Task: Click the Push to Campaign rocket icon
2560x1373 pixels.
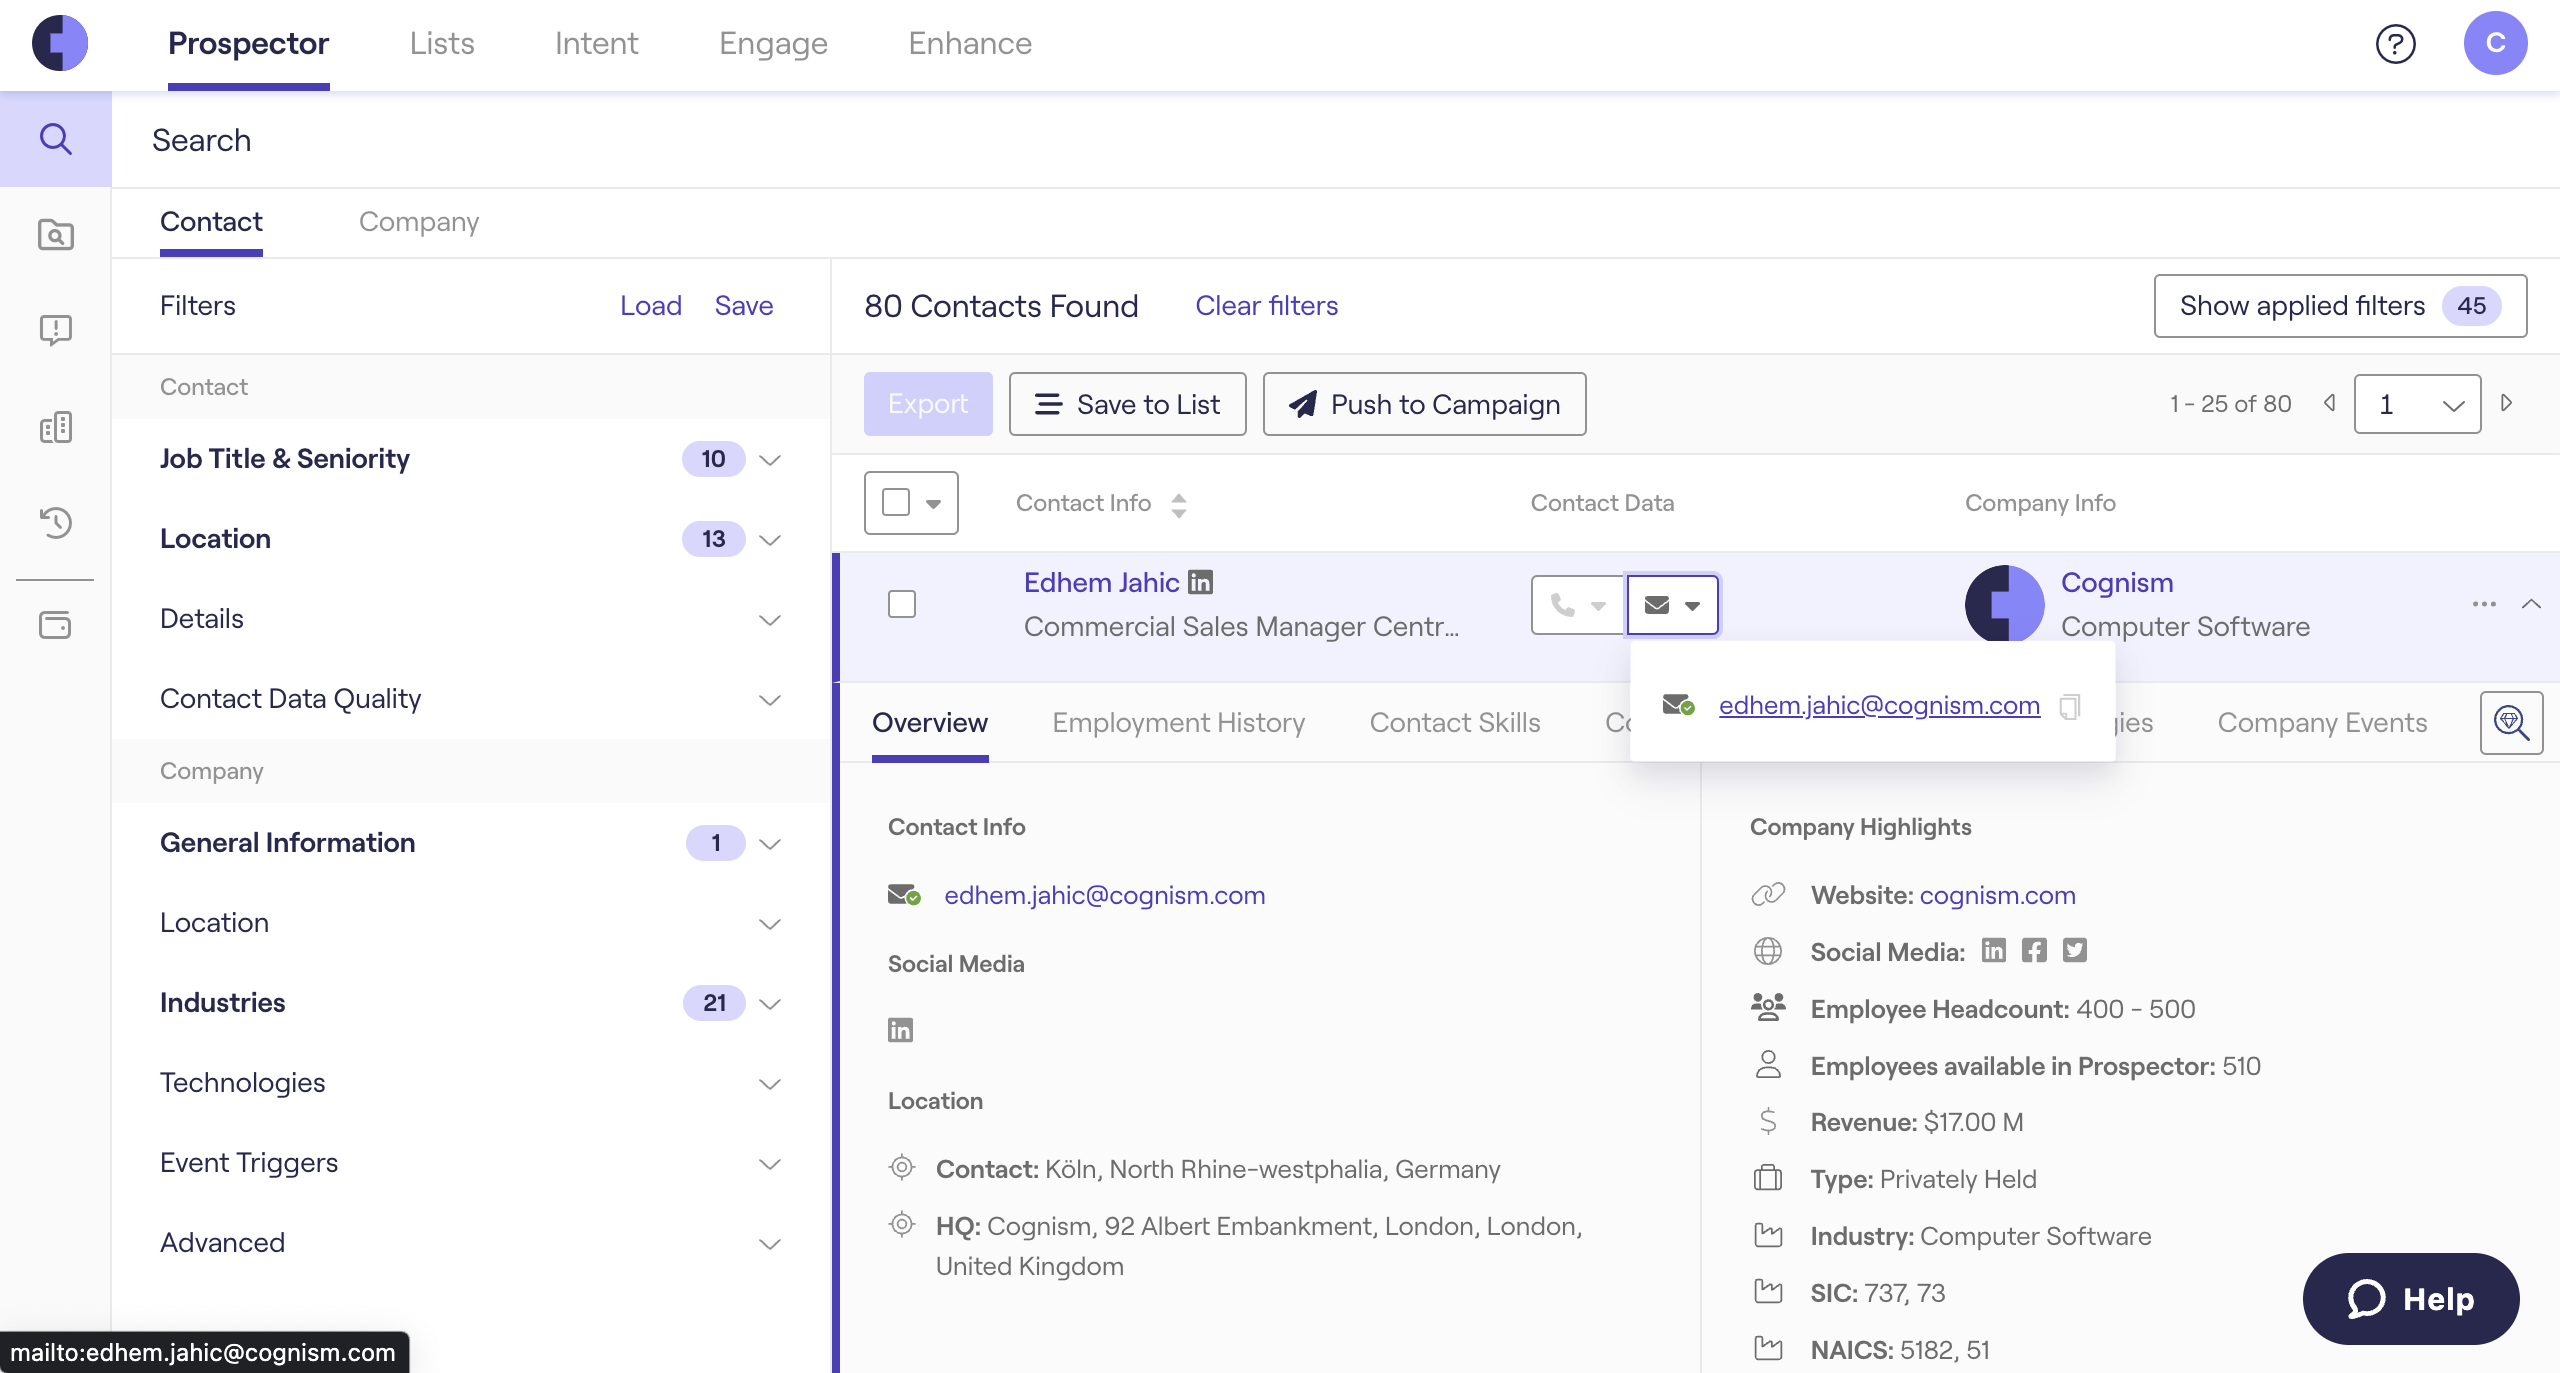Action: tap(1302, 403)
